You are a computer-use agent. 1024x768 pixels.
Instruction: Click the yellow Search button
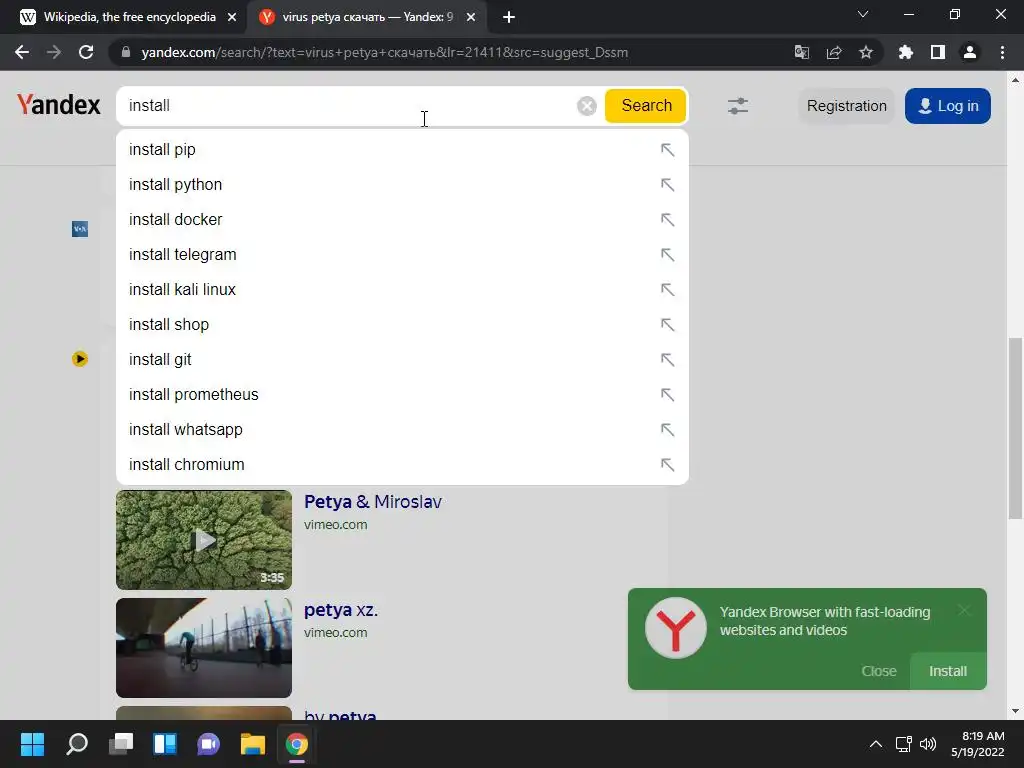click(x=646, y=106)
